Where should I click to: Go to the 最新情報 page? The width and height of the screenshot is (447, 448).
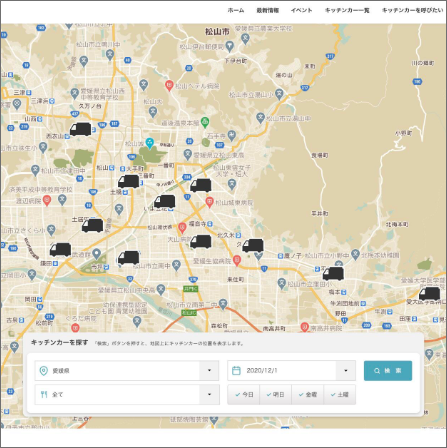pyautogui.click(x=267, y=10)
